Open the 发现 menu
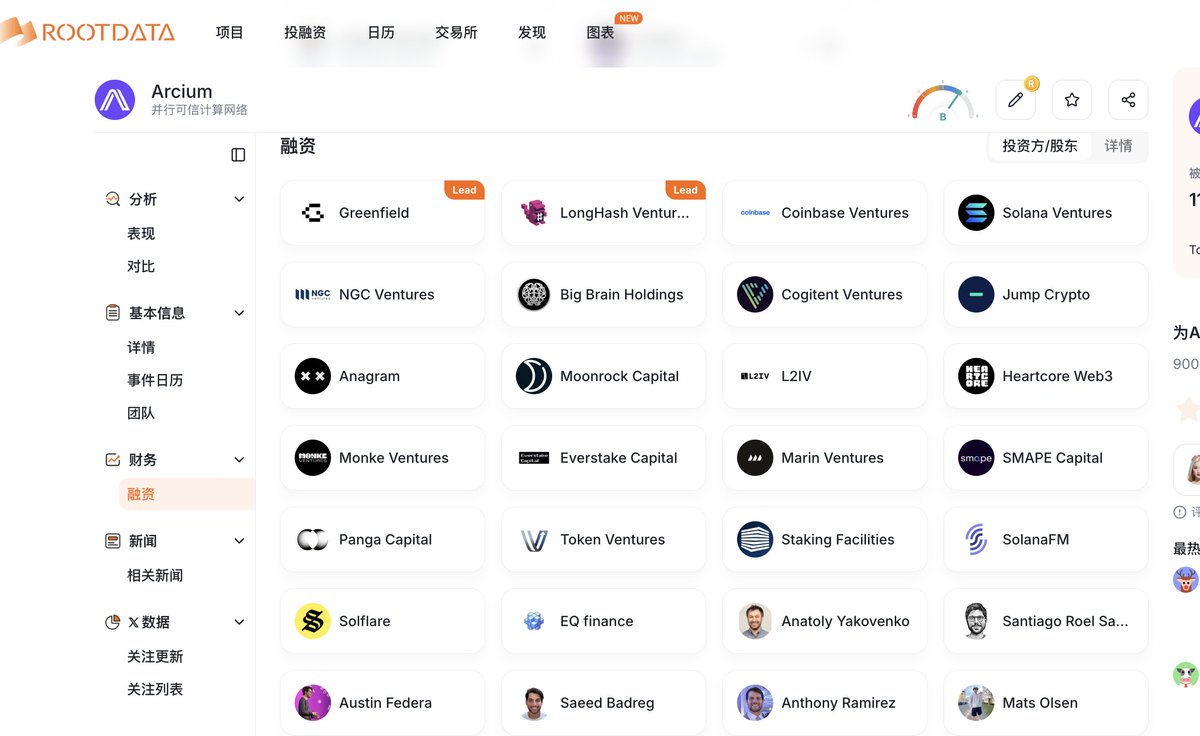The width and height of the screenshot is (1200, 736). click(x=532, y=32)
